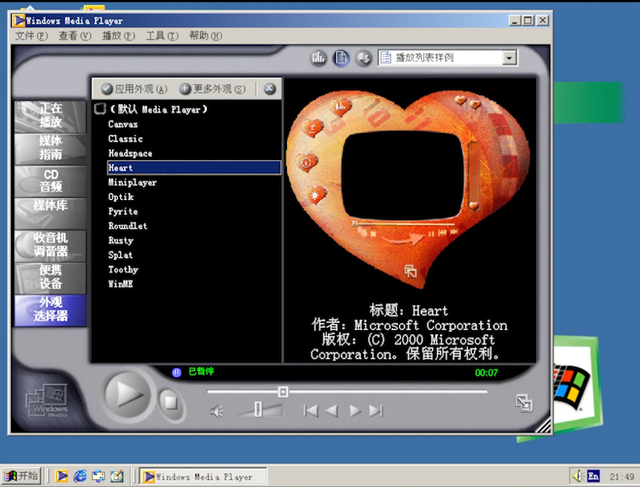
Task: Click the window resize grip corner
Action: click(x=543, y=425)
